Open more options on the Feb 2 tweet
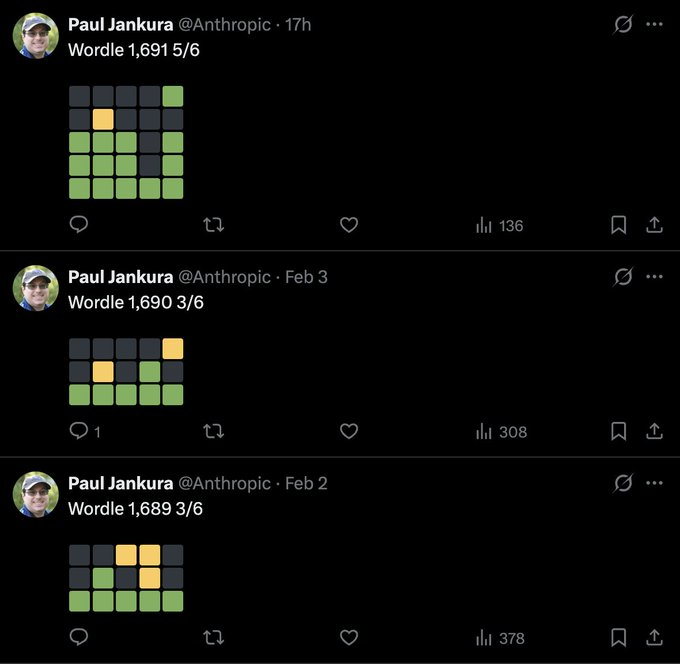The image size is (680, 664). [x=655, y=483]
